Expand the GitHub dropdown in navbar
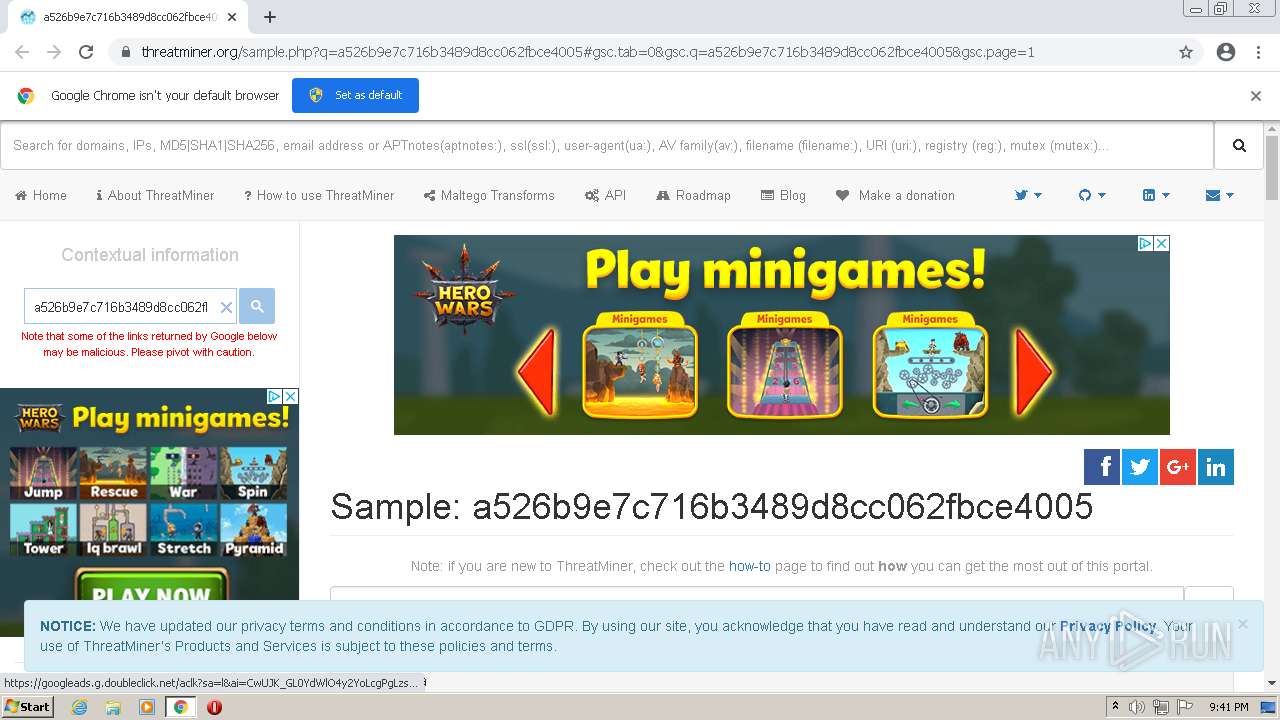 pos(1092,195)
